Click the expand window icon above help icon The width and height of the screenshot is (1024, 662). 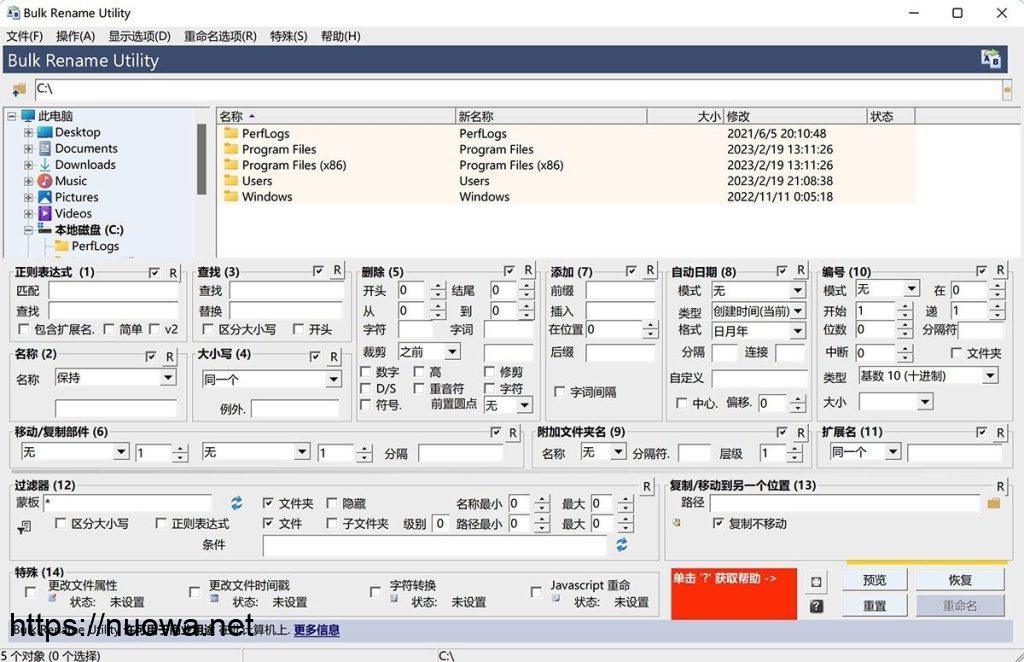click(816, 582)
